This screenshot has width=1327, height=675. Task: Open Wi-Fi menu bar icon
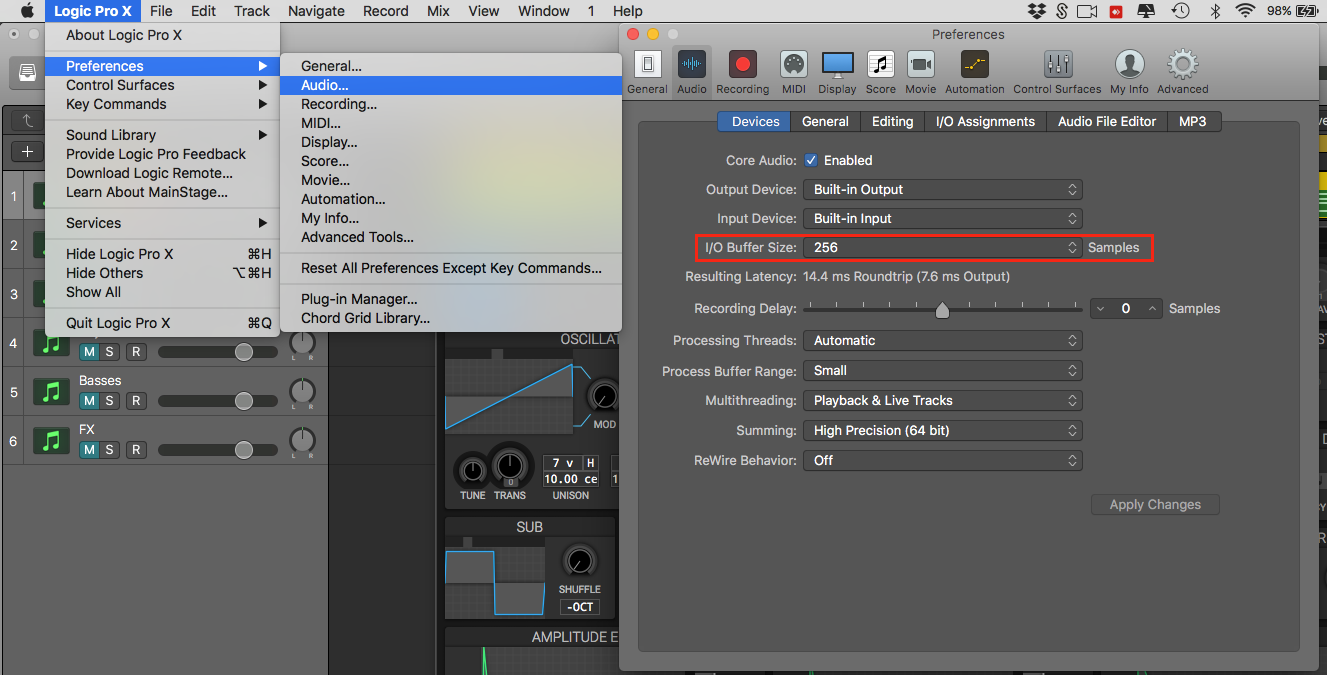click(1245, 11)
